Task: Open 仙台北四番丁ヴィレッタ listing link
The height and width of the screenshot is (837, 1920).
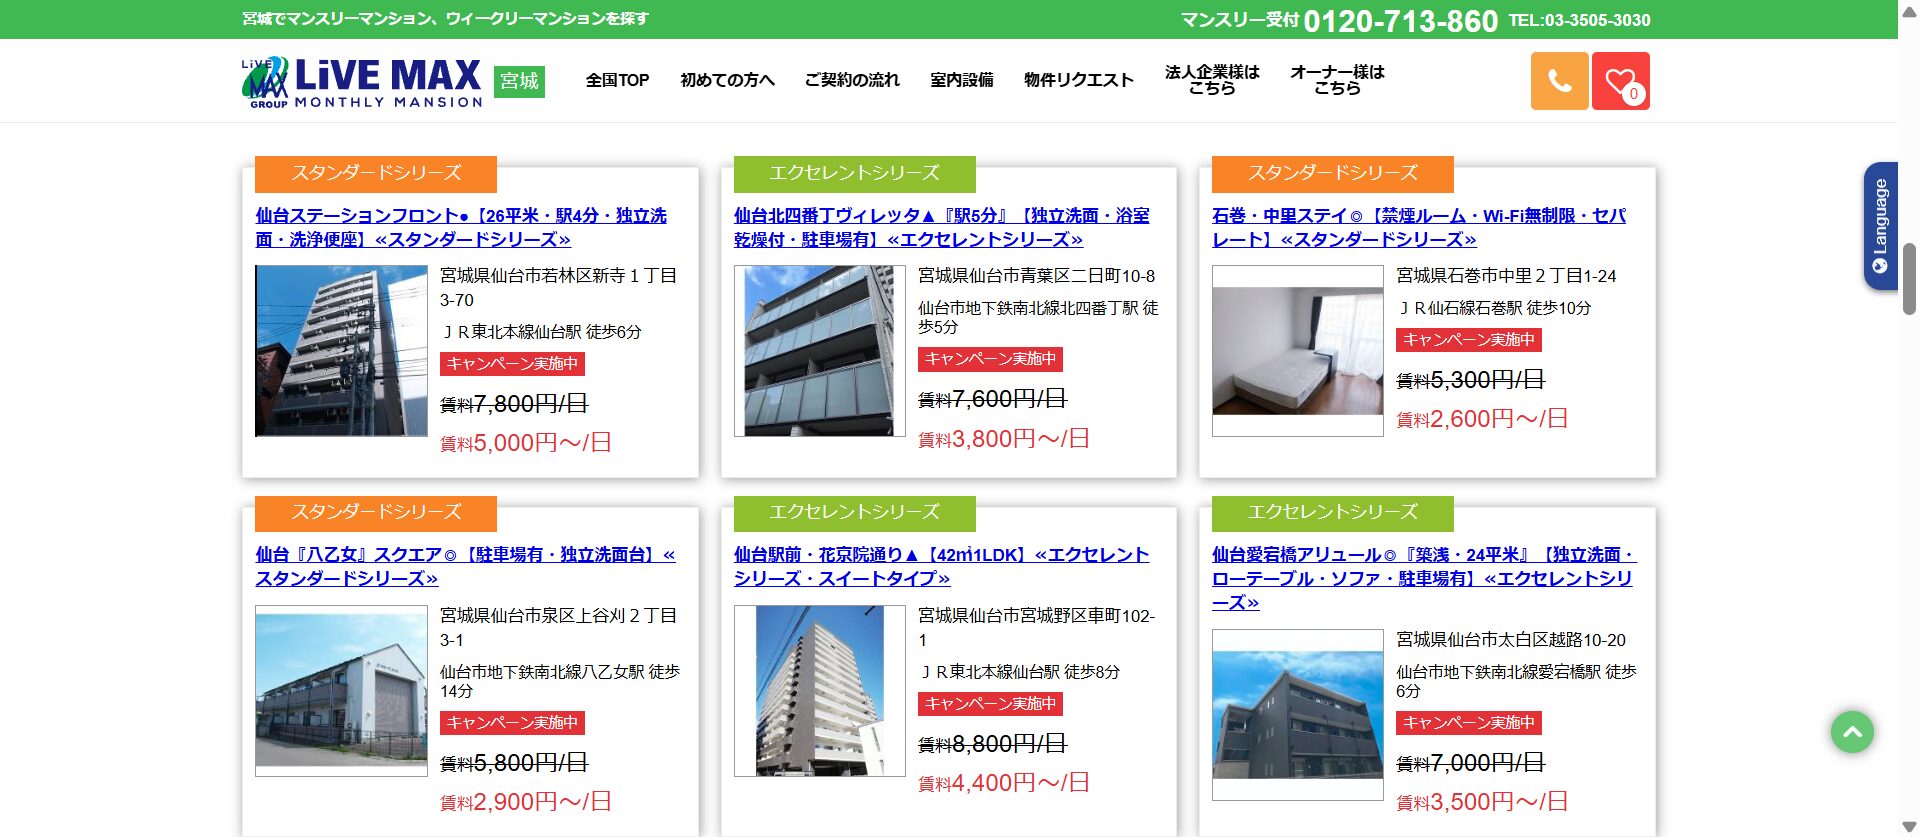Action: [x=941, y=227]
